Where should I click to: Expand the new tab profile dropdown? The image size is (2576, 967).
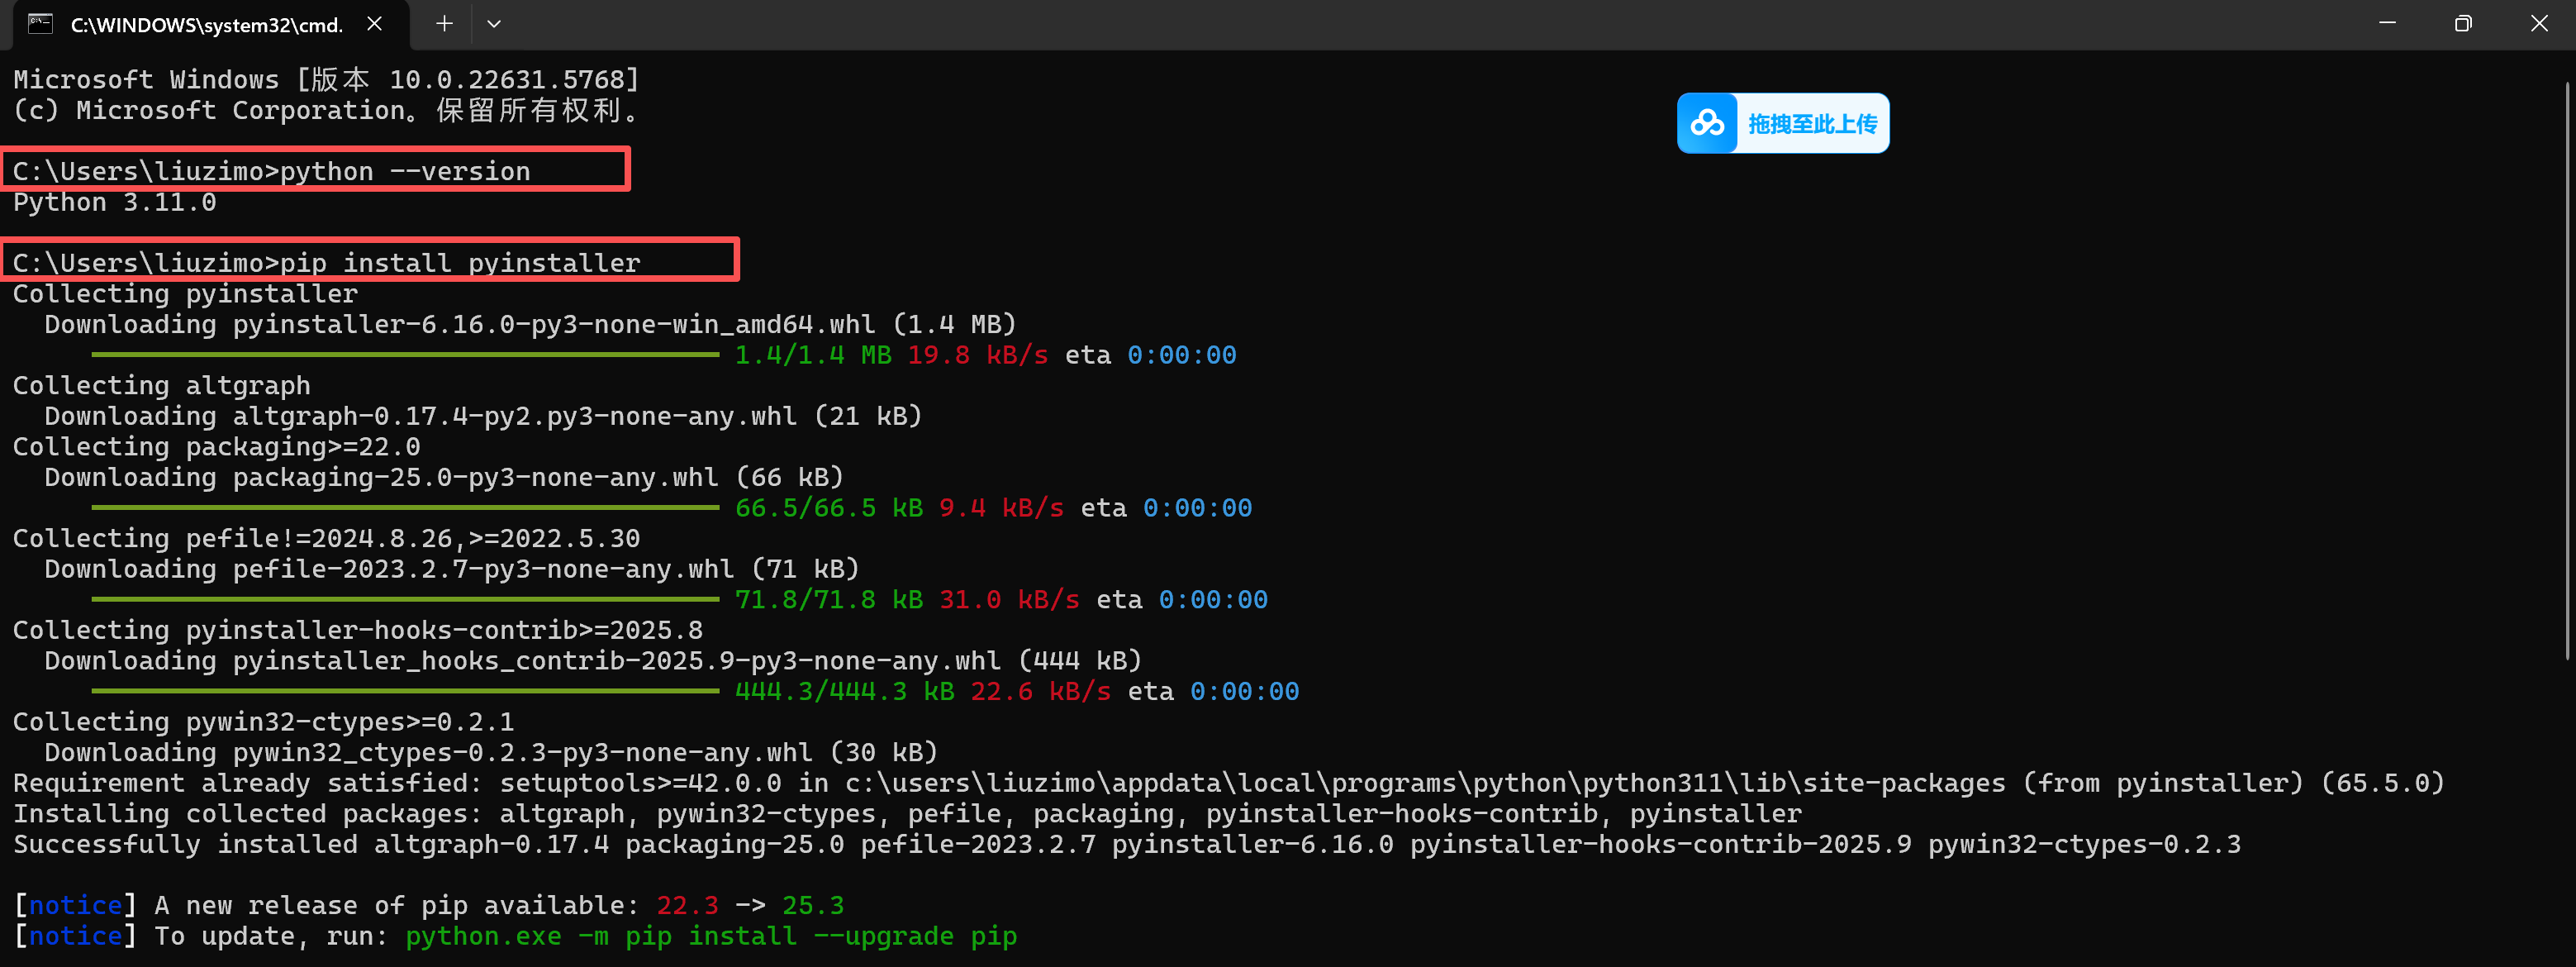[494, 24]
